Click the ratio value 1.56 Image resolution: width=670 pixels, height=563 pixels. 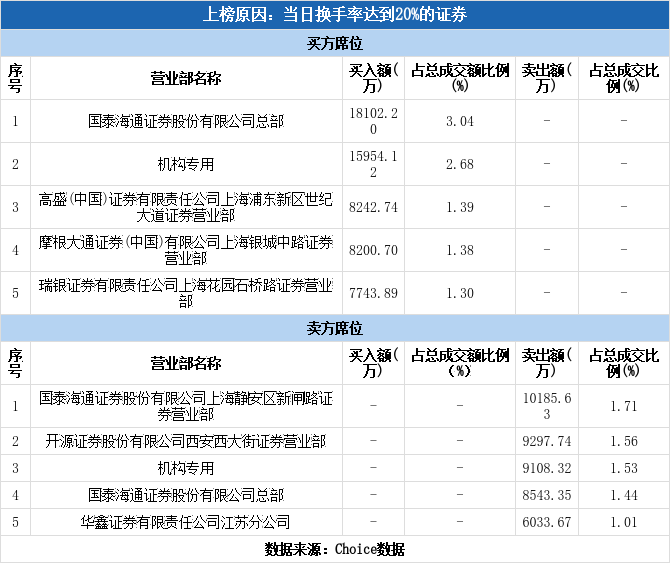tap(624, 441)
